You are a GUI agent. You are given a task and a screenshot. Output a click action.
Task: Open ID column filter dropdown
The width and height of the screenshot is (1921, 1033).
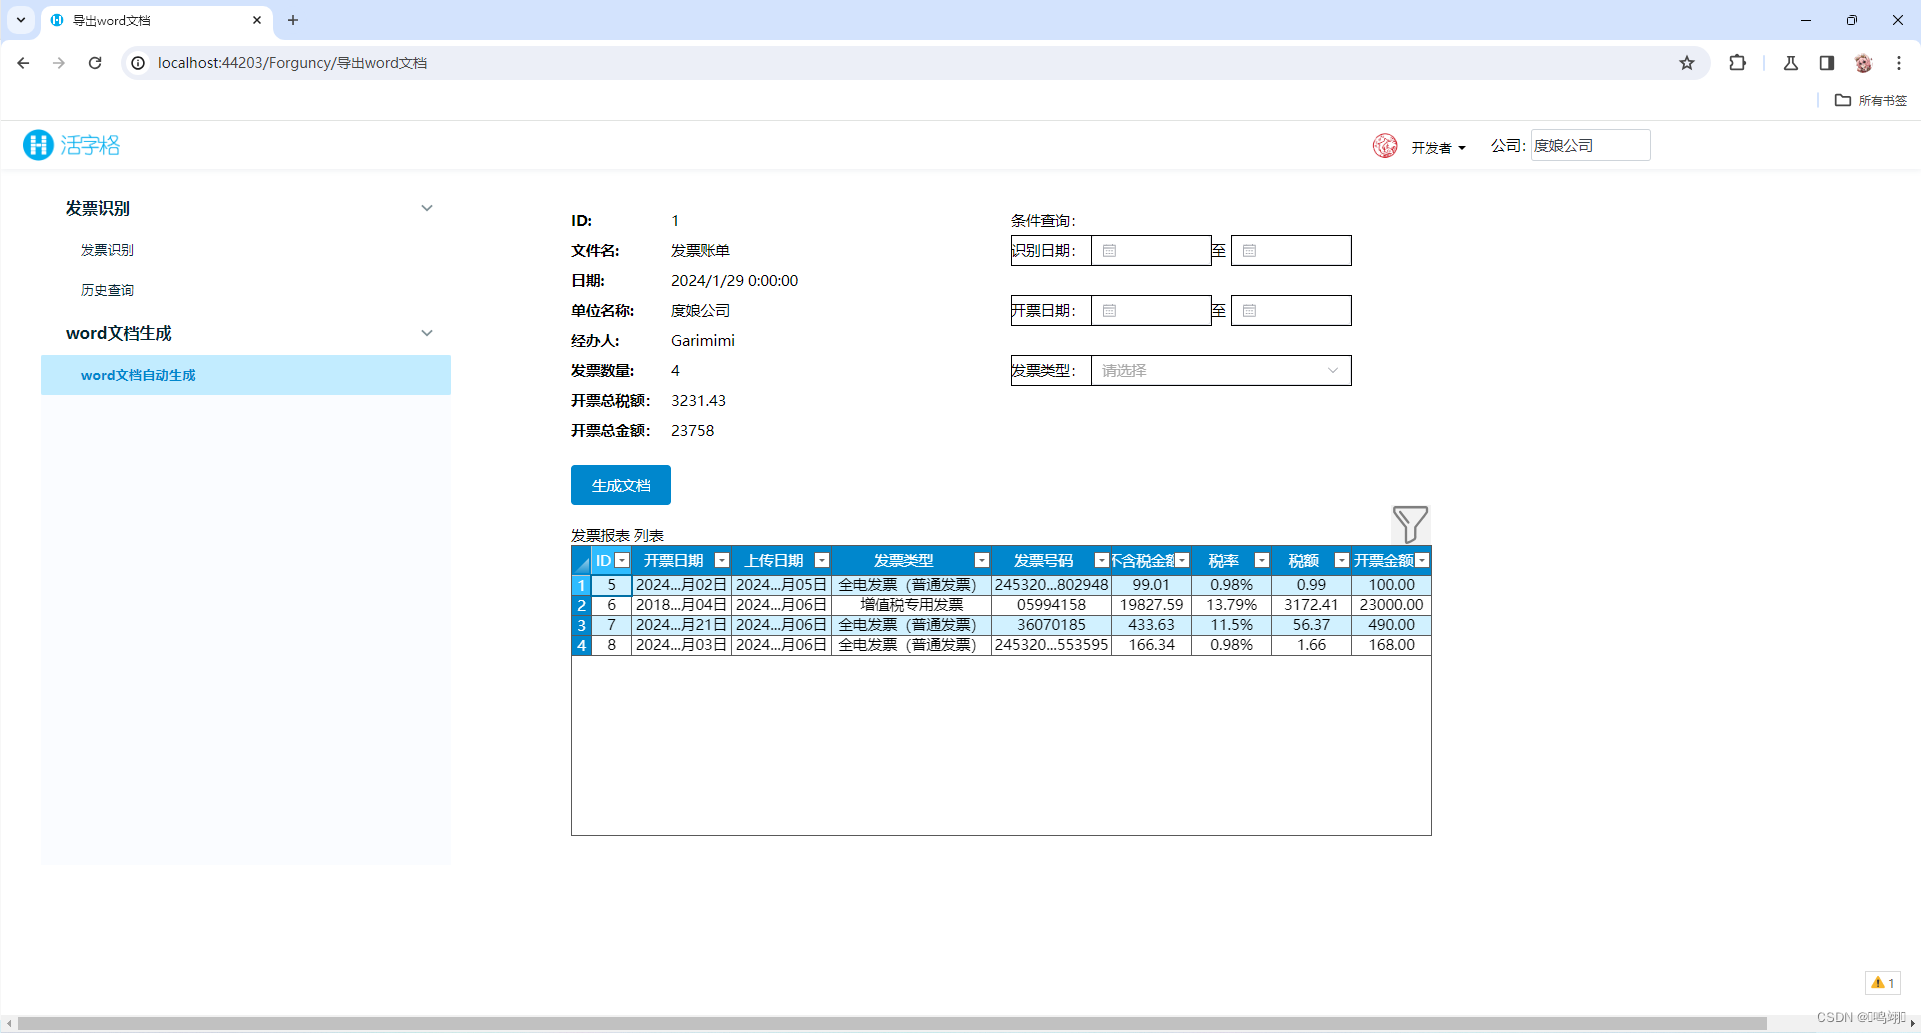pos(622,561)
